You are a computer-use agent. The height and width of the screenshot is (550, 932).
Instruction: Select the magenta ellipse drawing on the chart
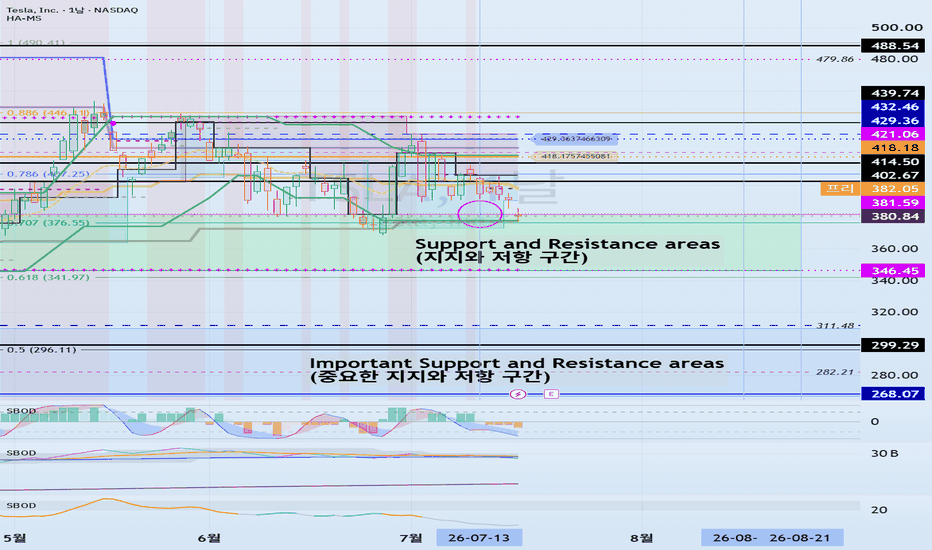click(480, 214)
